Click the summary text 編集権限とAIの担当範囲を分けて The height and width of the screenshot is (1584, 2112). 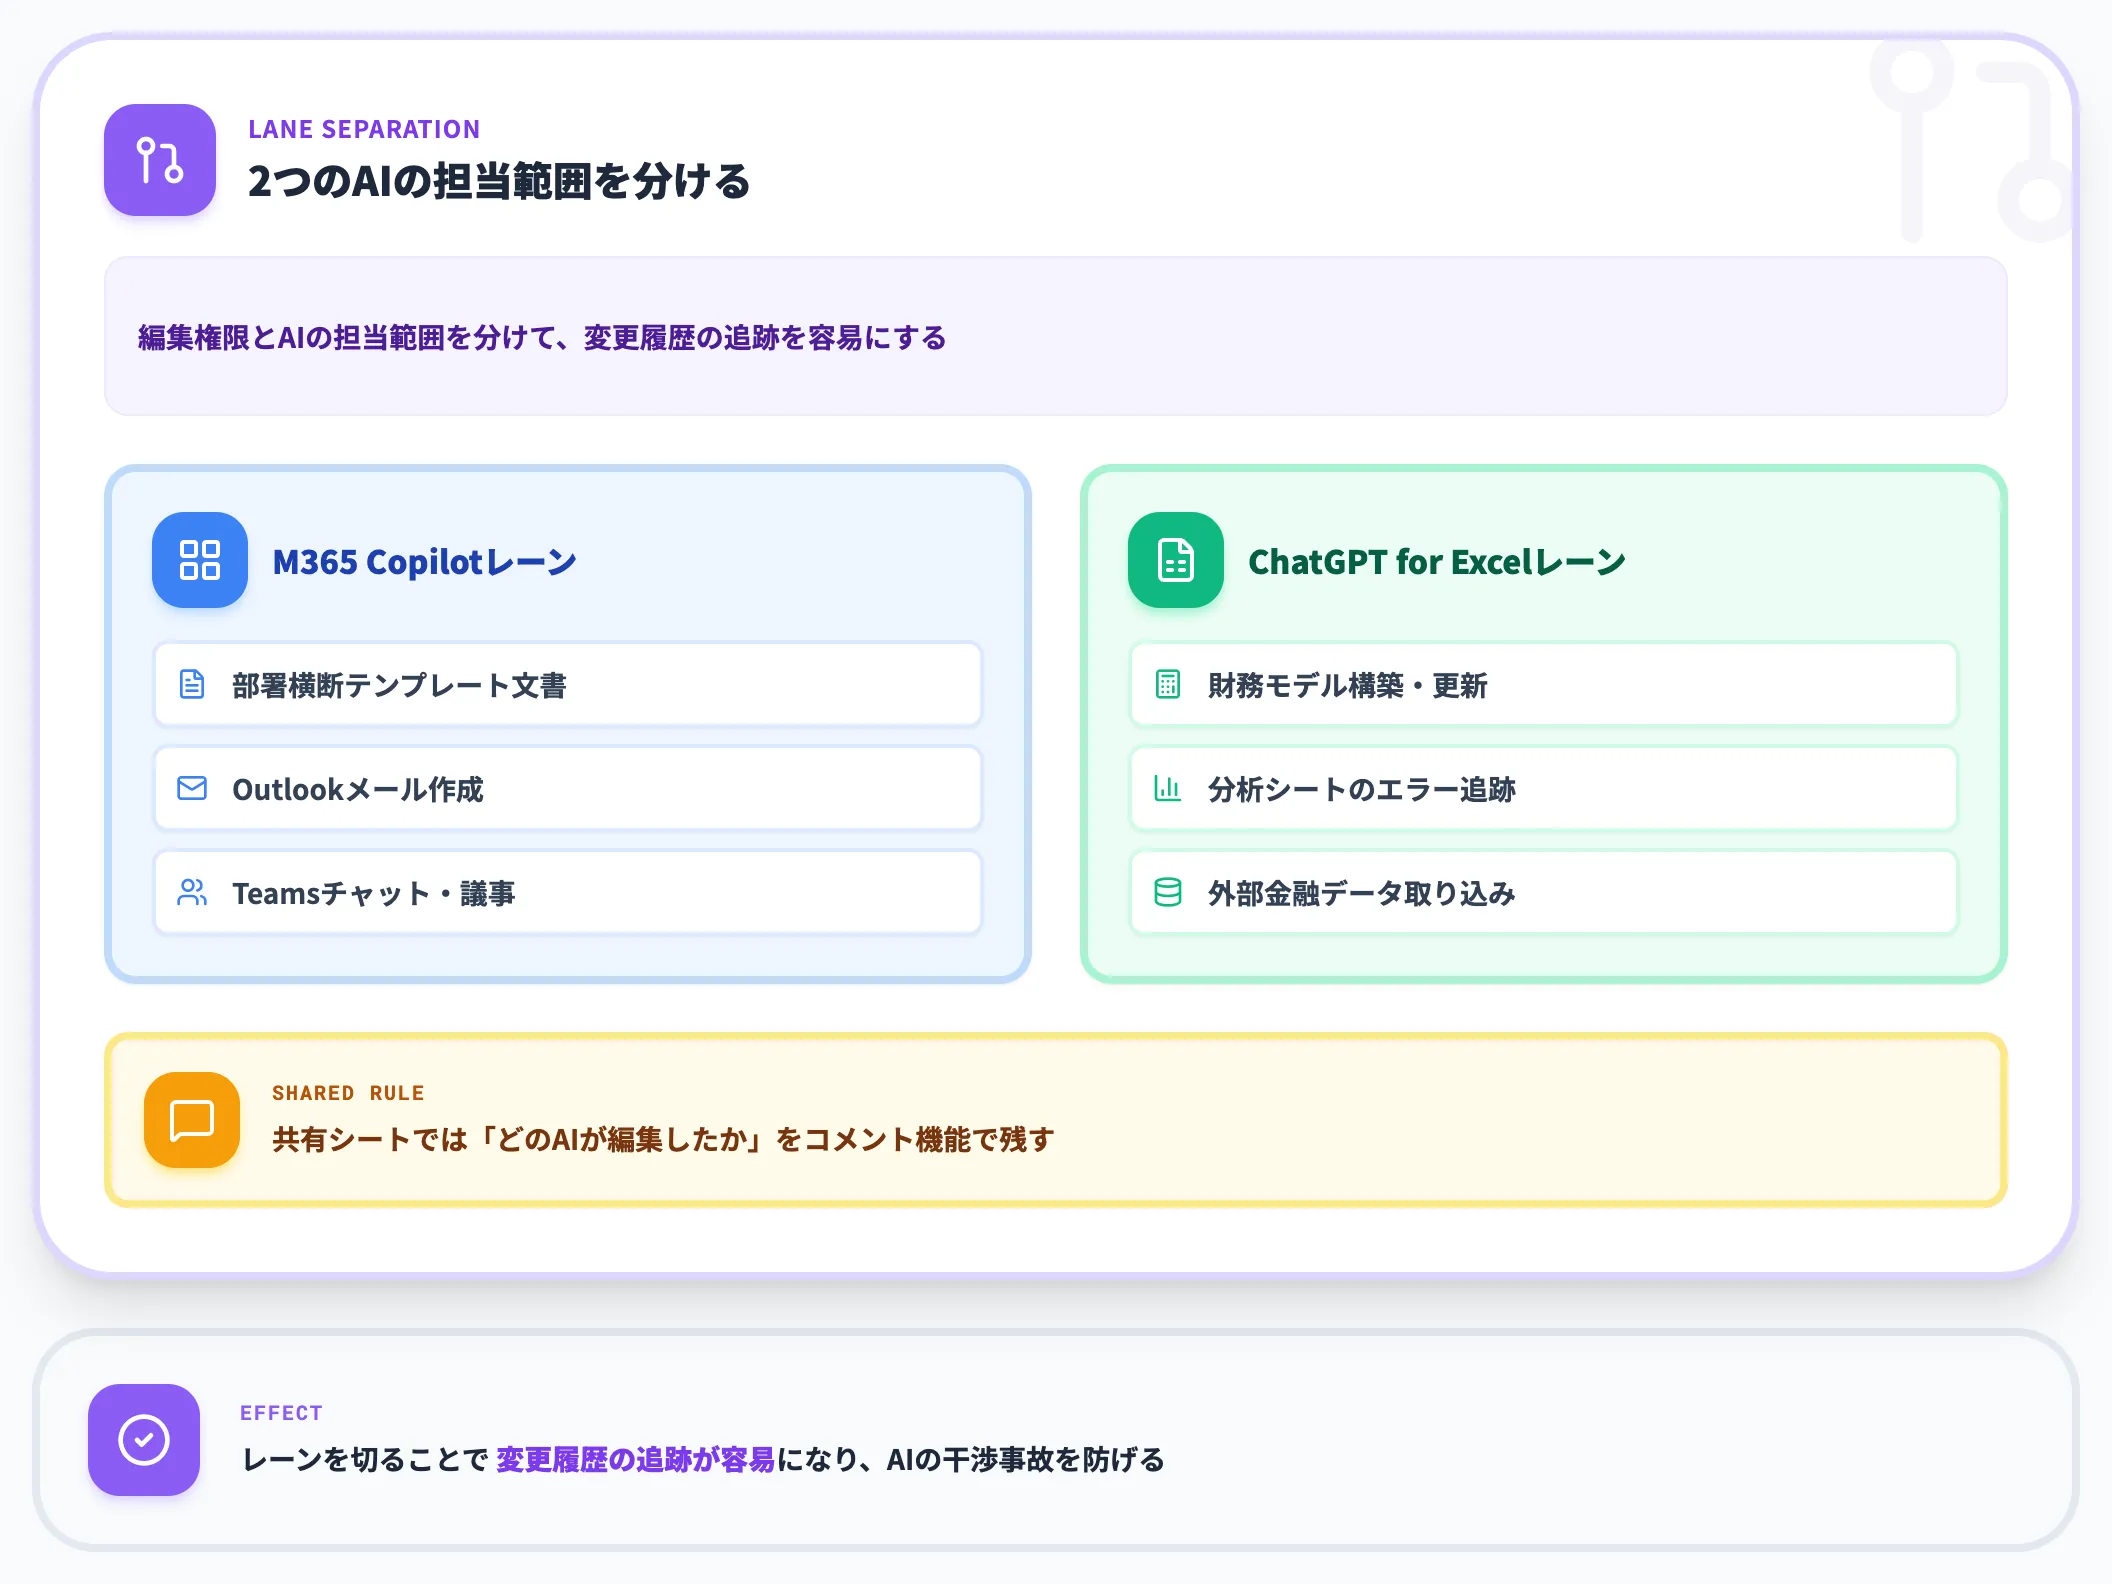point(347,338)
